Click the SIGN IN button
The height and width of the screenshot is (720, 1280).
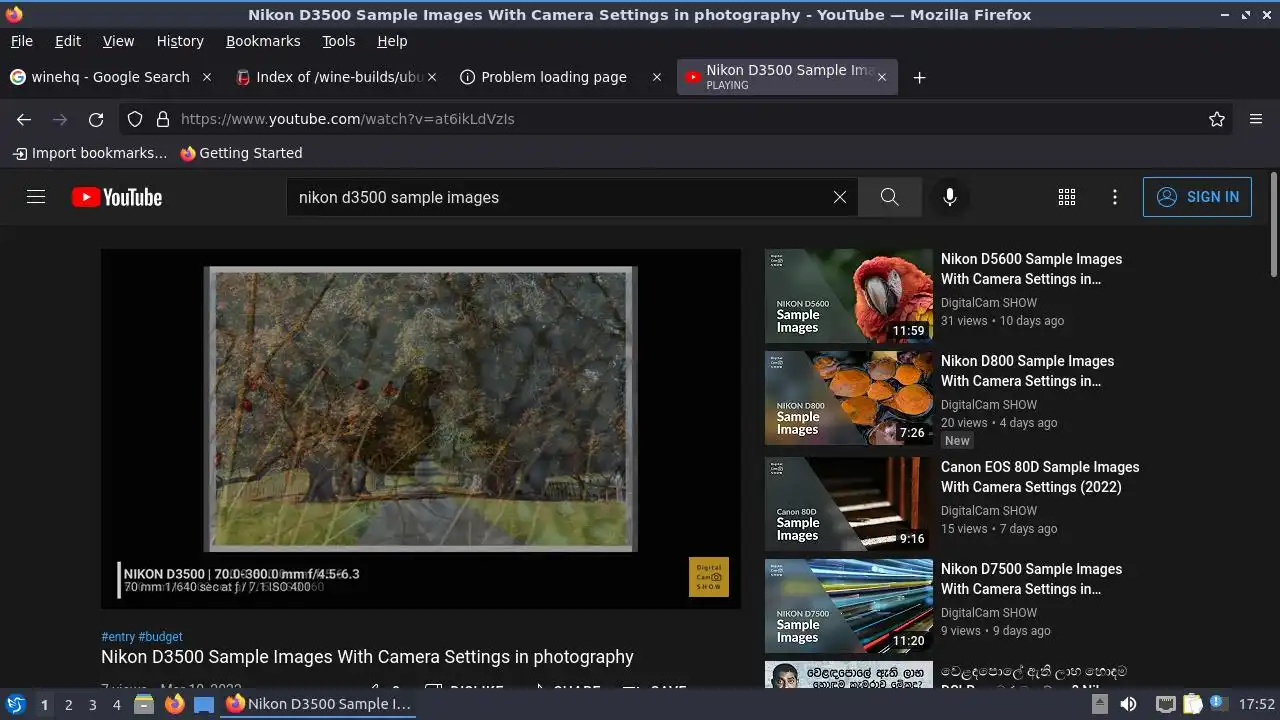coord(1197,197)
